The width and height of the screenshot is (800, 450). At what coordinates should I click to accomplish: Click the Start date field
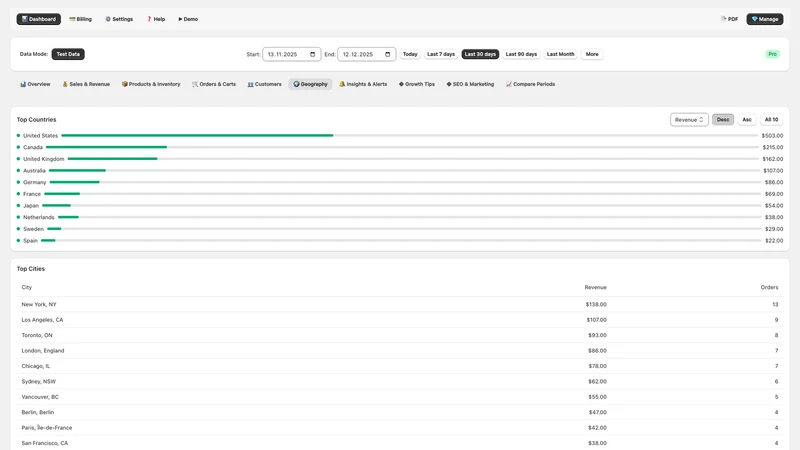point(292,54)
